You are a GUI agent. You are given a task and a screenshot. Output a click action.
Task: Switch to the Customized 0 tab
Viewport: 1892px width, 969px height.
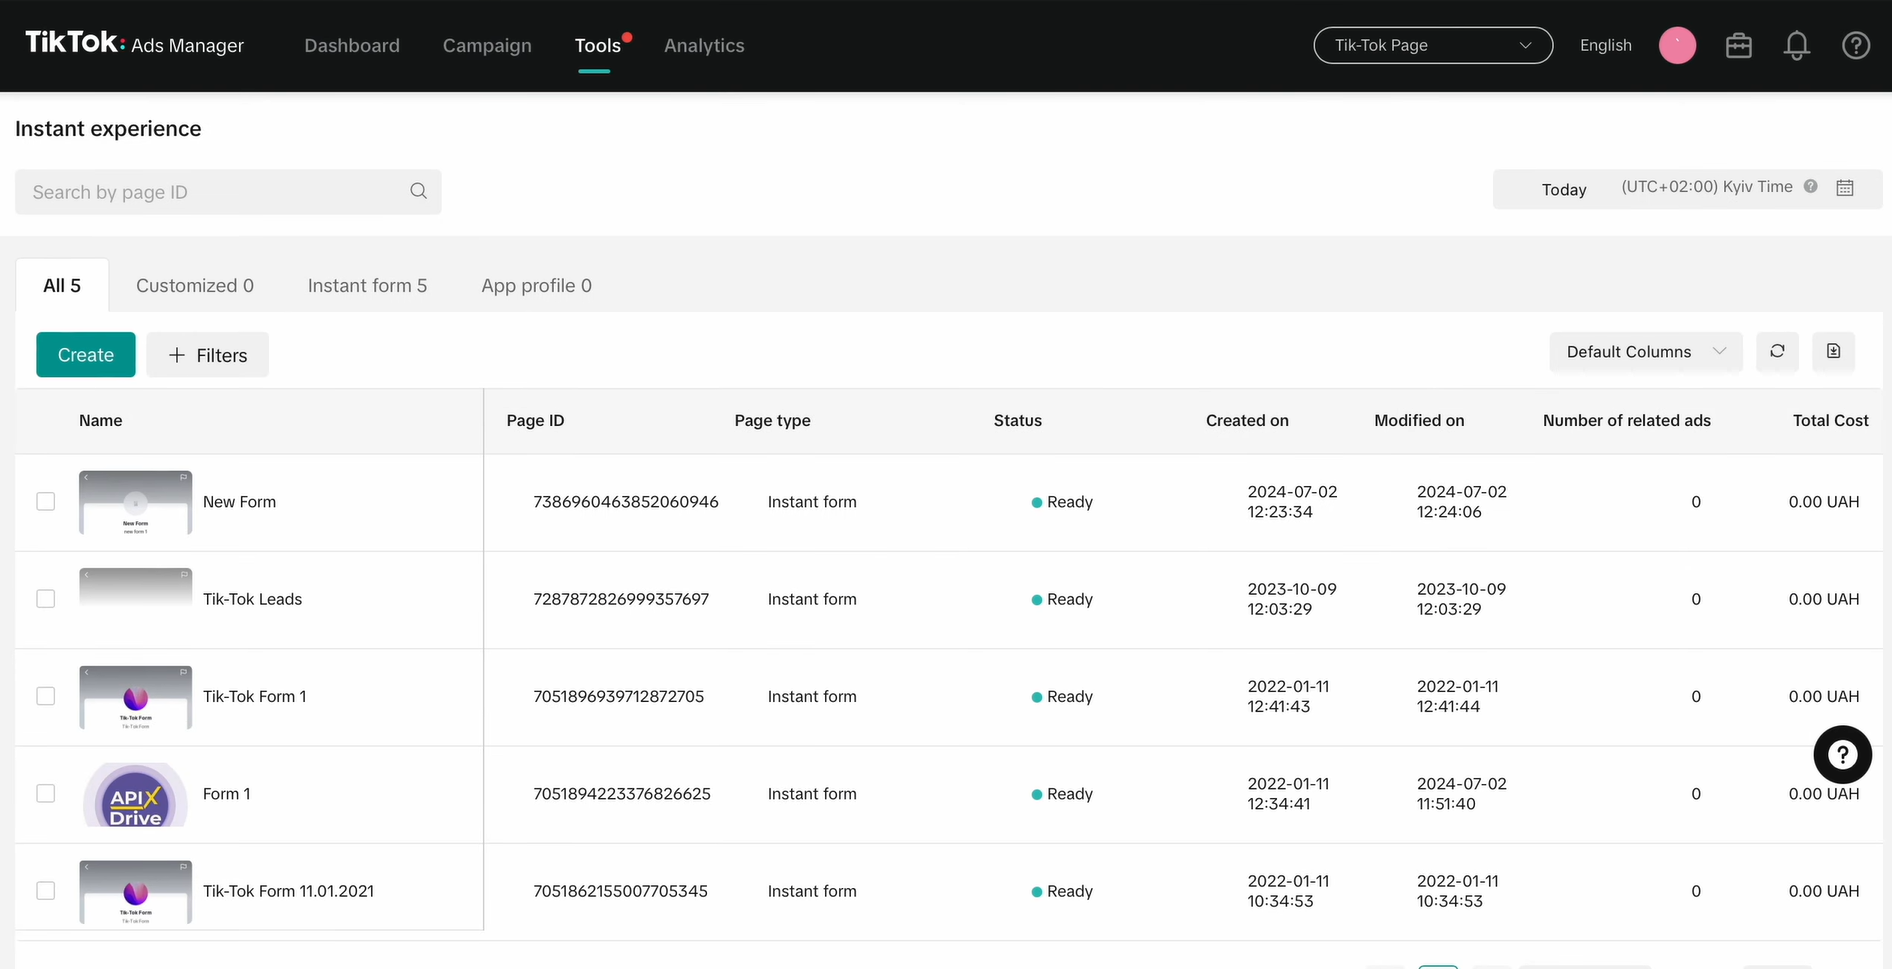pyautogui.click(x=195, y=285)
